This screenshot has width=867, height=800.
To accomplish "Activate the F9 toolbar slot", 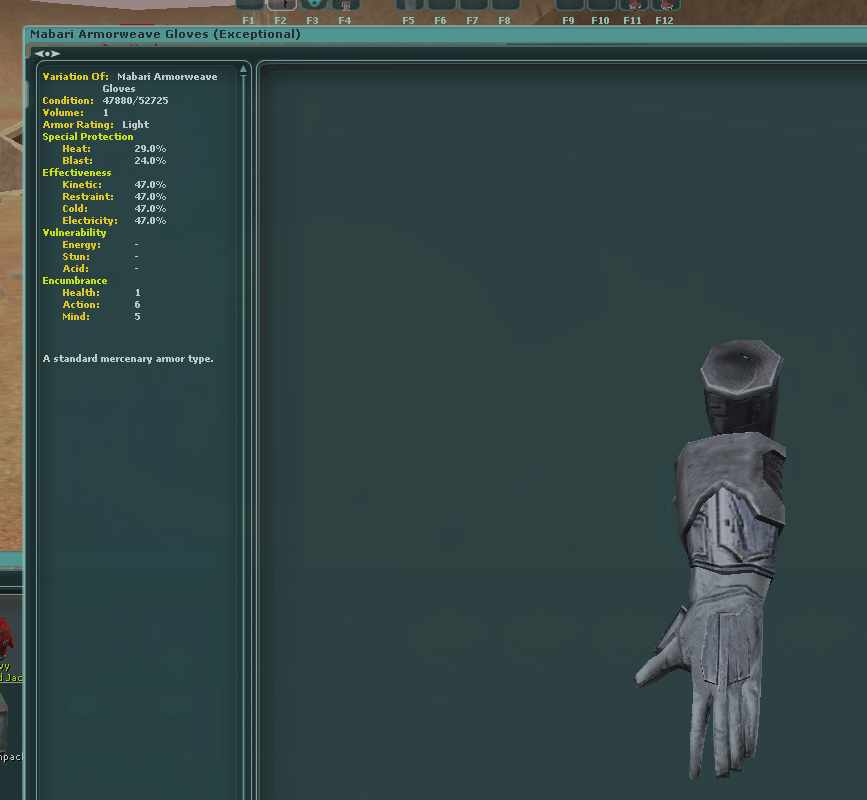I will pyautogui.click(x=569, y=6).
